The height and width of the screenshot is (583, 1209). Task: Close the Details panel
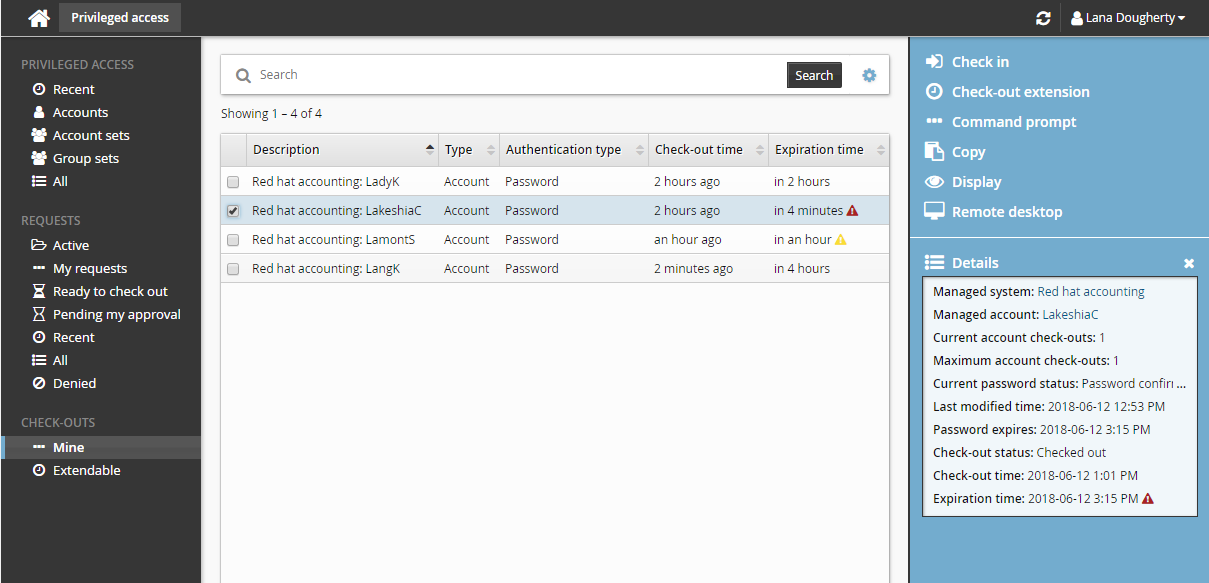point(1189,263)
